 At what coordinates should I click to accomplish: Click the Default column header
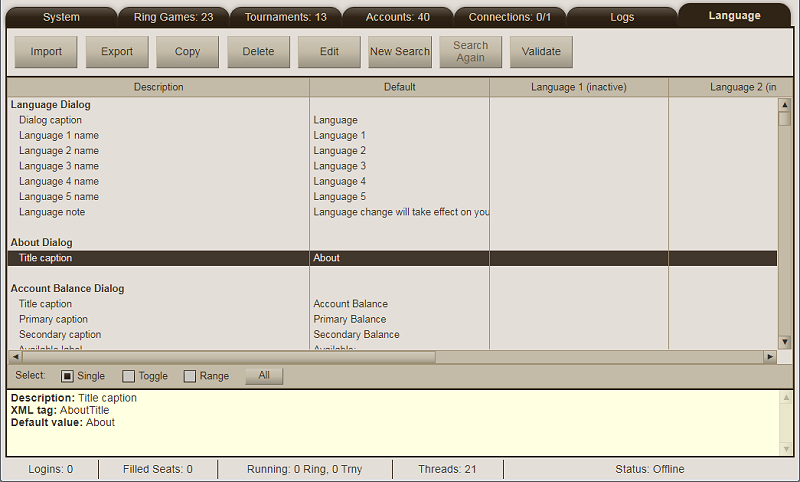[x=399, y=87]
